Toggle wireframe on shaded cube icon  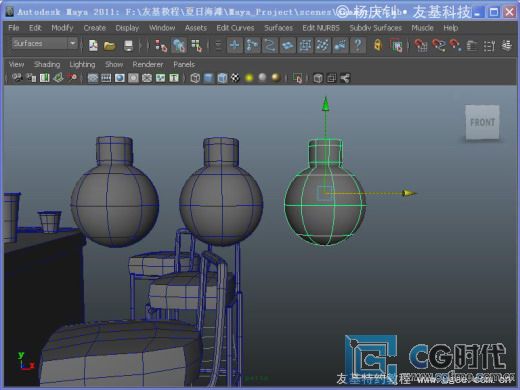222,78
